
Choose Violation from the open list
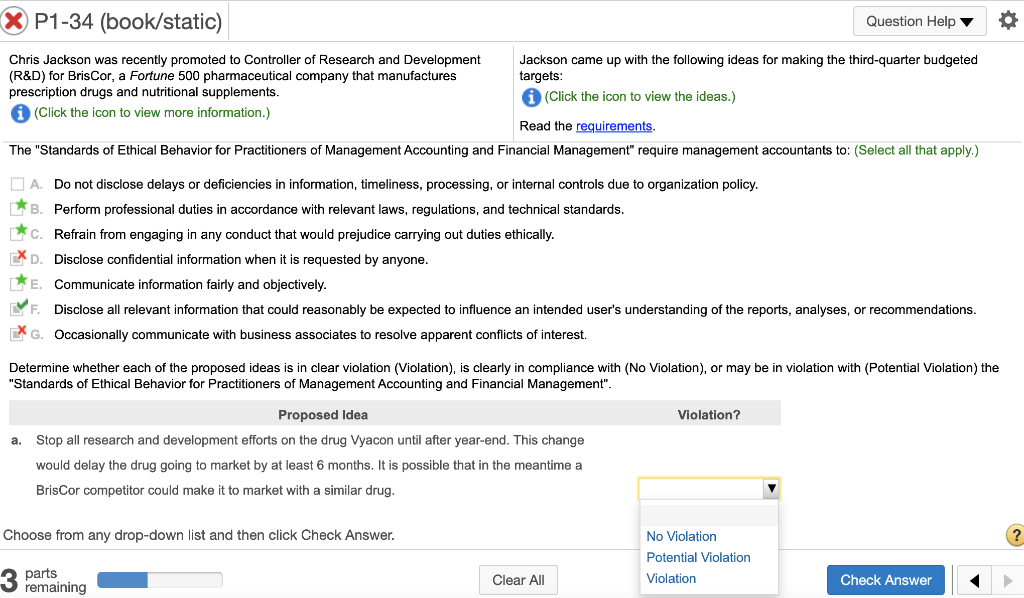[x=671, y=578]
